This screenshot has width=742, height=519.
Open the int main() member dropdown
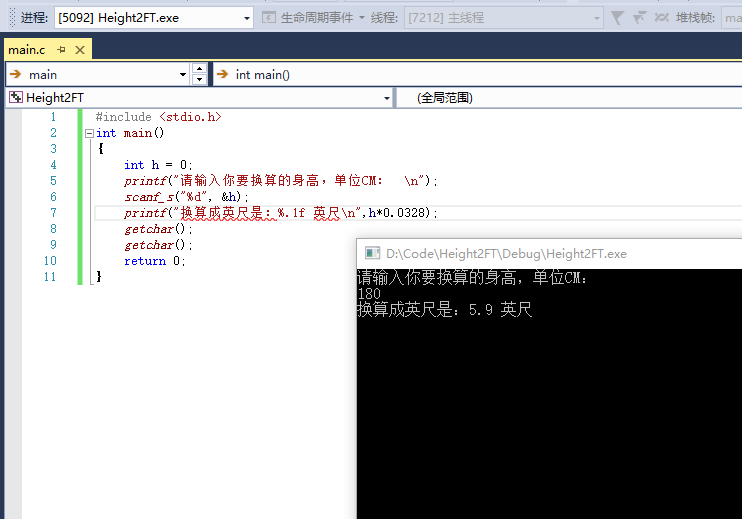[477, 75]
